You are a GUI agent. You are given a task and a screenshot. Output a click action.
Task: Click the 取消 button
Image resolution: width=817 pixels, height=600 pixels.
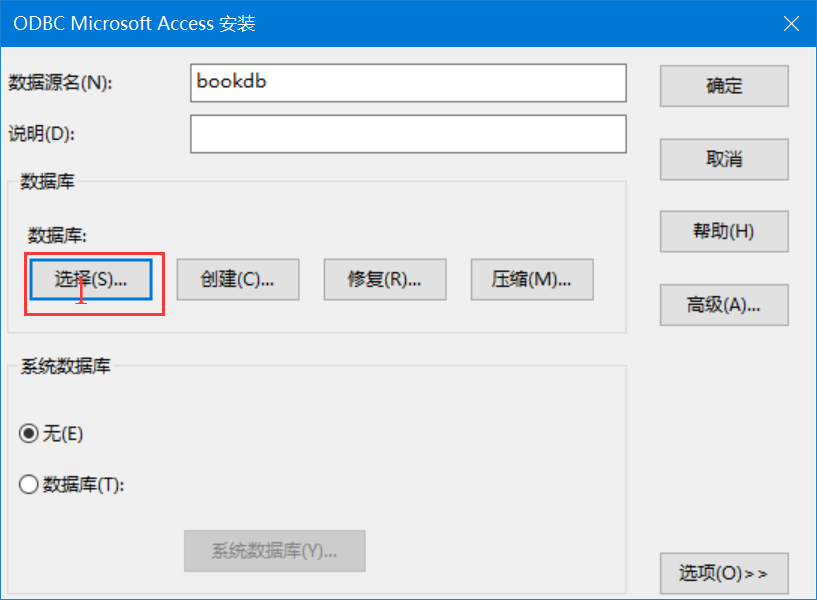(x=724, y=159)
